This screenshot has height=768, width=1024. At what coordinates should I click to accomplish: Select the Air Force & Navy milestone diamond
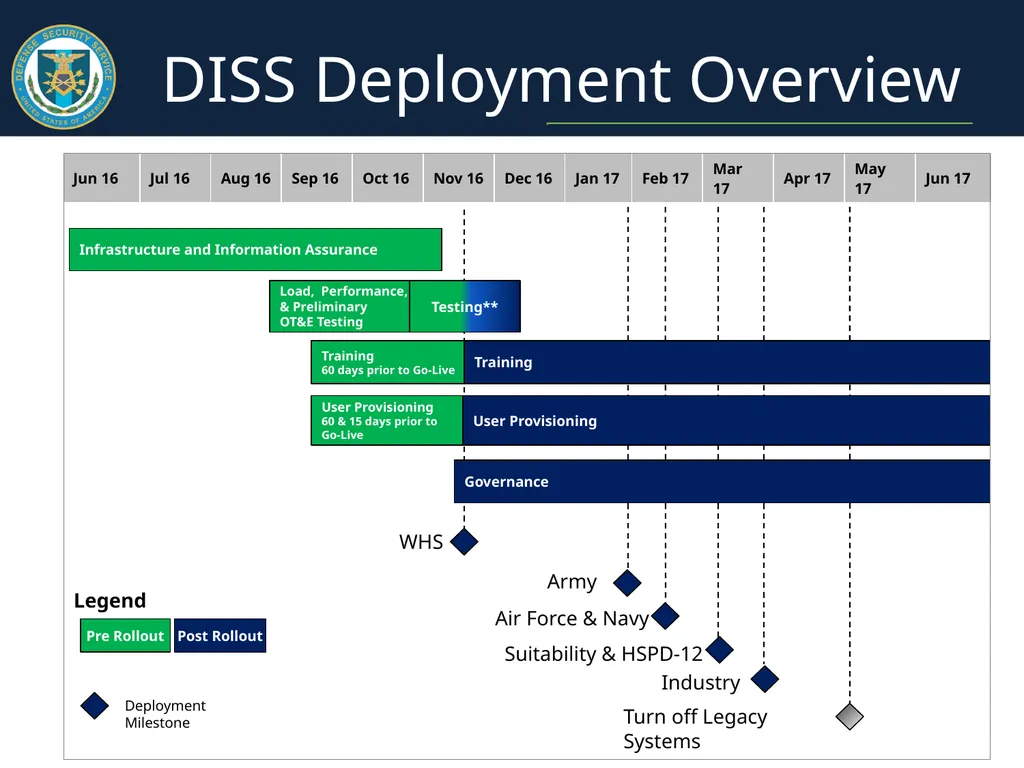point(665,616)
